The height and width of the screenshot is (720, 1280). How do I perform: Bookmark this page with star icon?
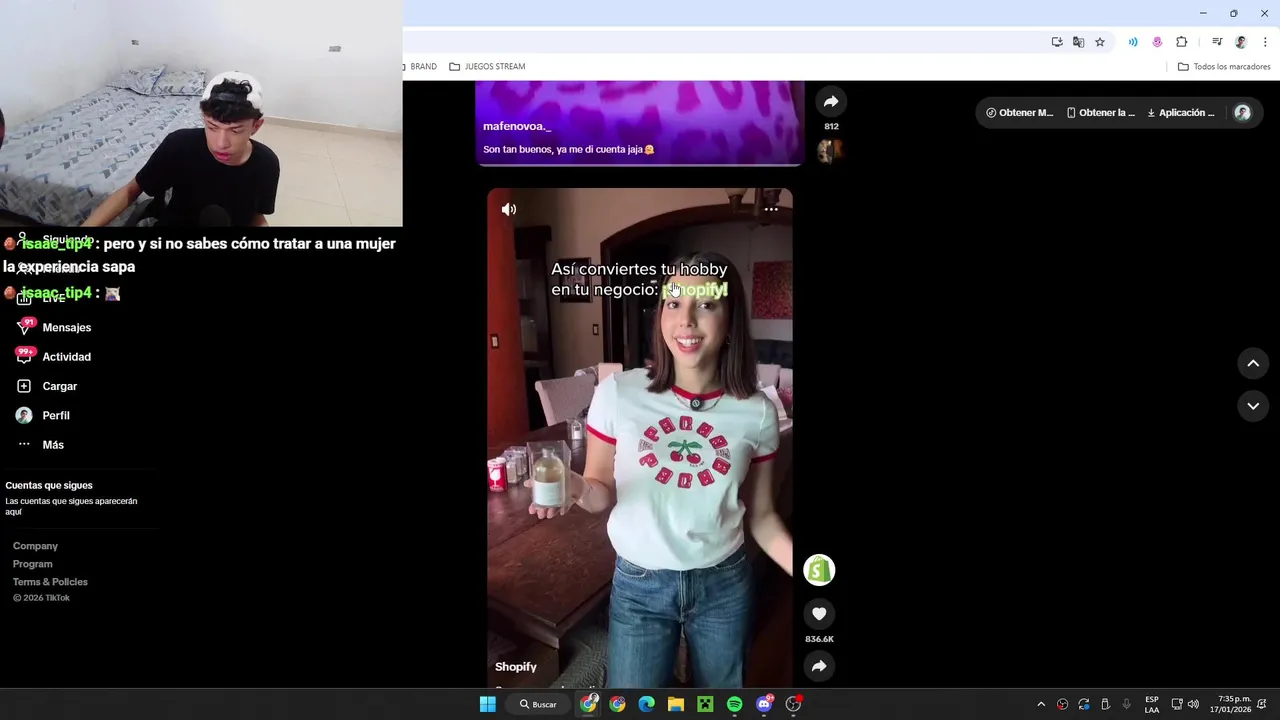pos(1100,42)
